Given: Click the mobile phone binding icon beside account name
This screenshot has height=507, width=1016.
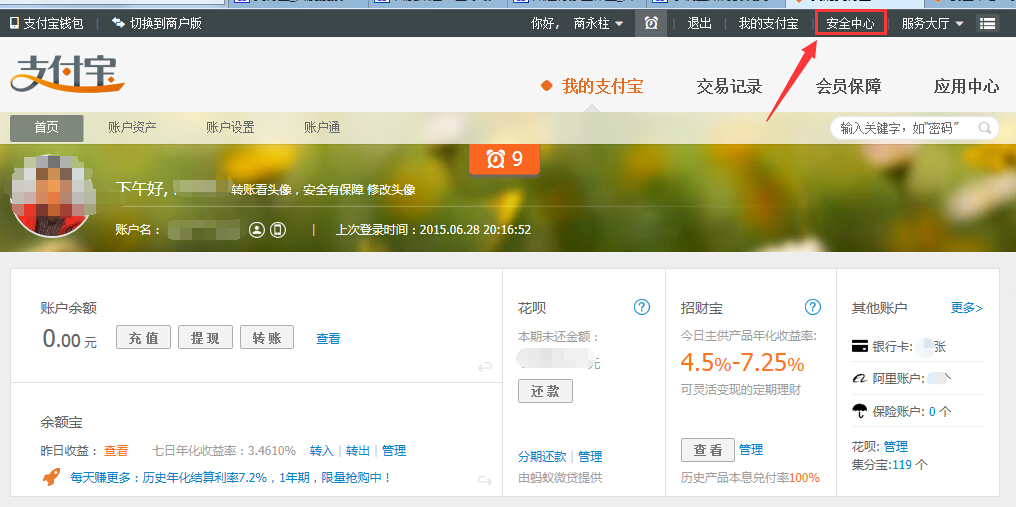Looking at the screenshot, I should (278, 230).
